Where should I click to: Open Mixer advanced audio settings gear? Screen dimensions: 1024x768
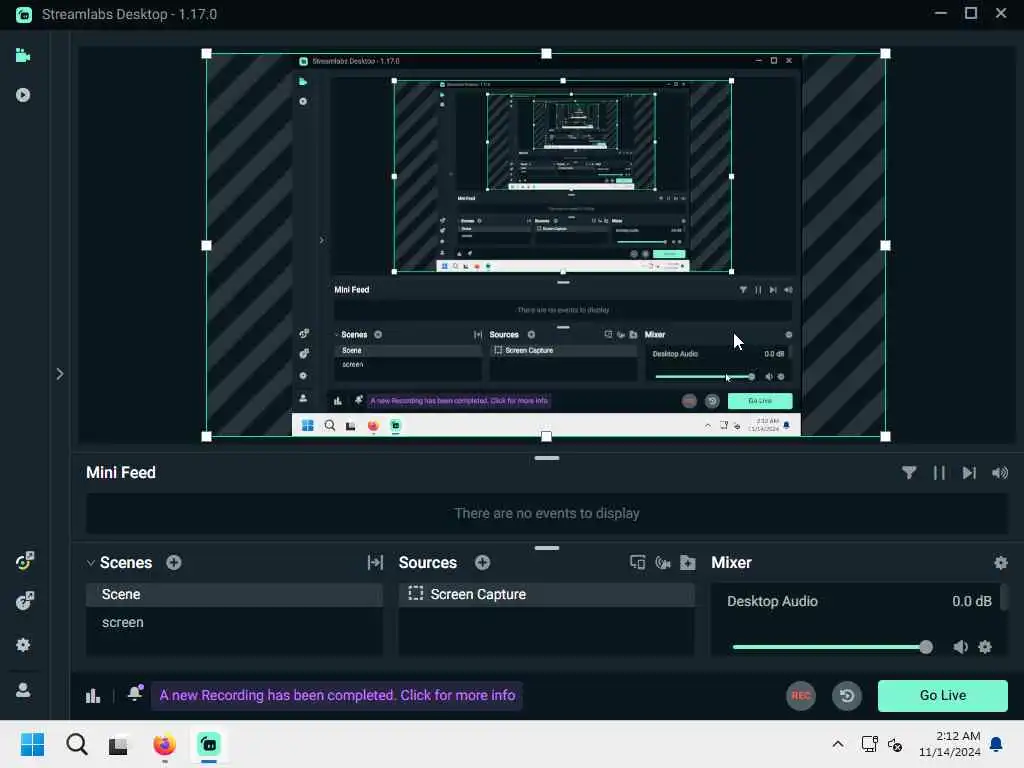click(1000, 563)
